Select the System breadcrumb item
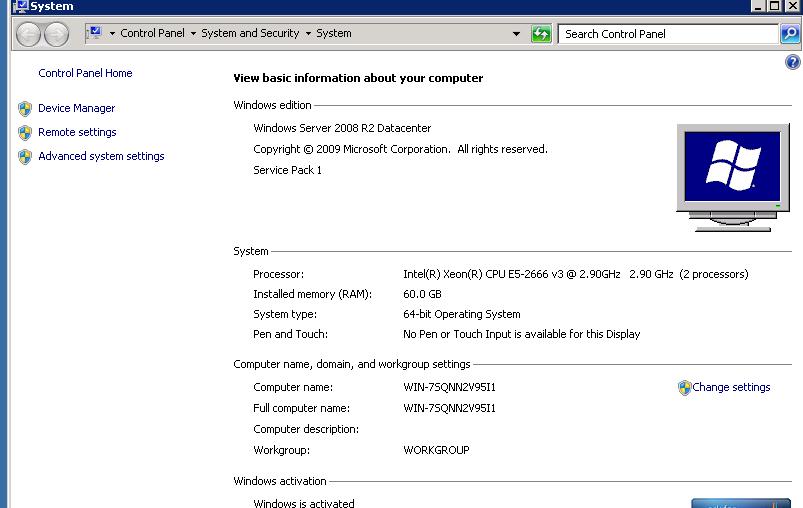The image size is (803, 508). 333,33
